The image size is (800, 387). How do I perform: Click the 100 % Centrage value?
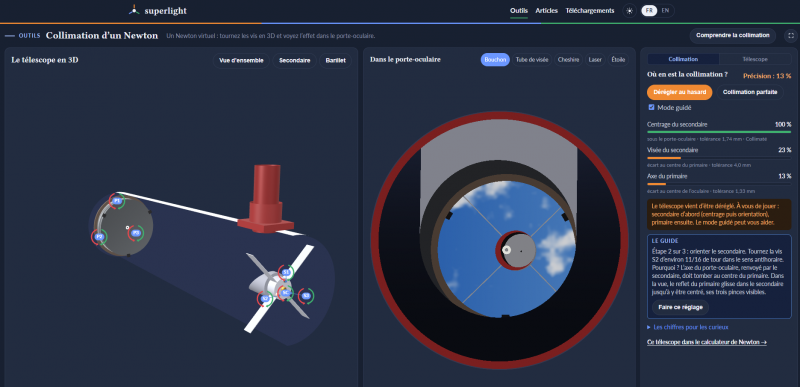(783, 124)
